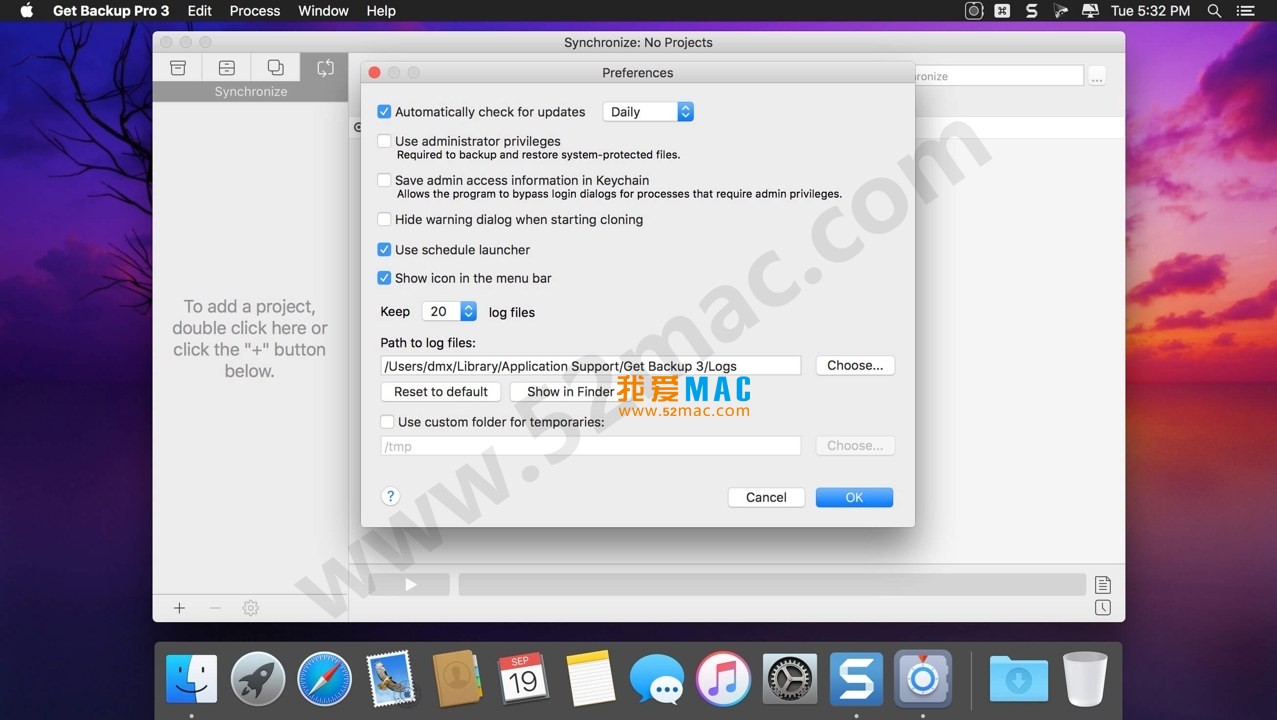The width and height of the screenshot is (1277, 720).
Task: Uncheck Automatically check for updates
Action: coord(384,112)
